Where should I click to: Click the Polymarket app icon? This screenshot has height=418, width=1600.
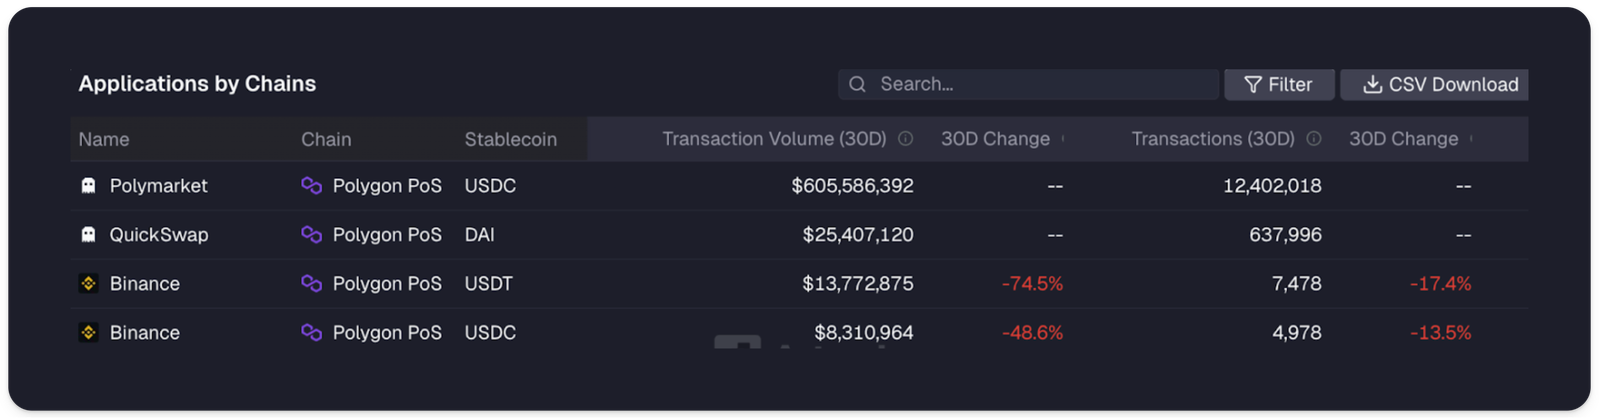88,186
